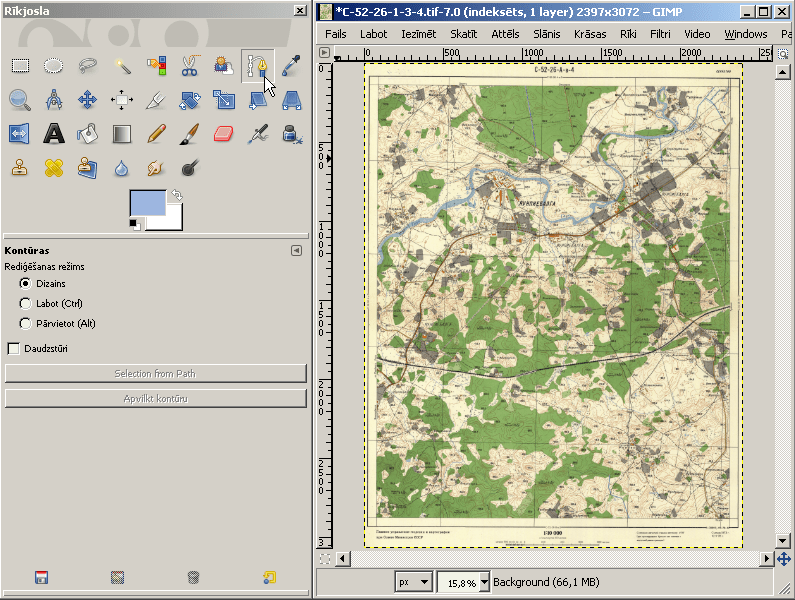795x600 pixels.
Task: Open the Skatīt menu
Action: (464, 34)
